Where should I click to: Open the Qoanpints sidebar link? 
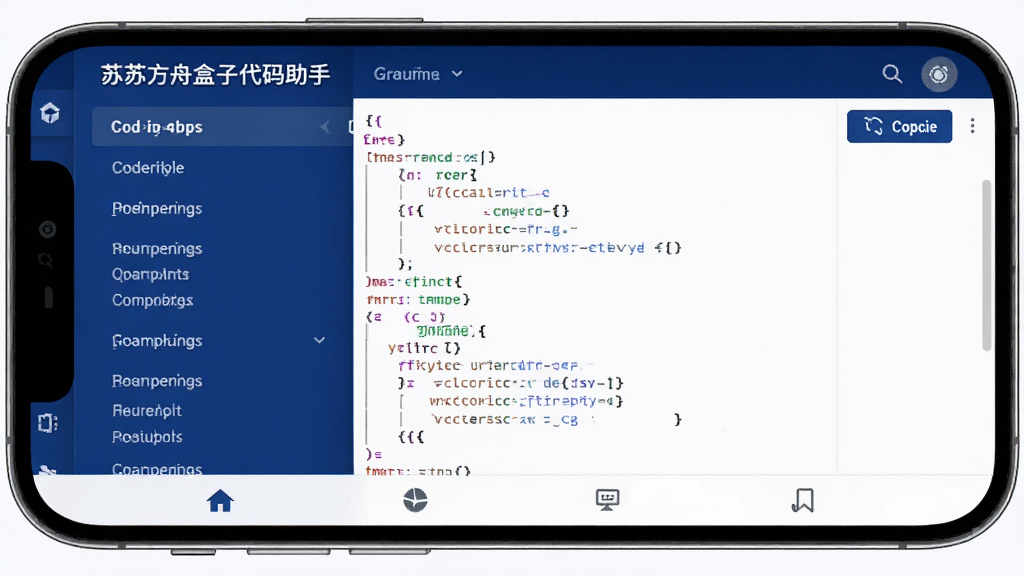150,274
